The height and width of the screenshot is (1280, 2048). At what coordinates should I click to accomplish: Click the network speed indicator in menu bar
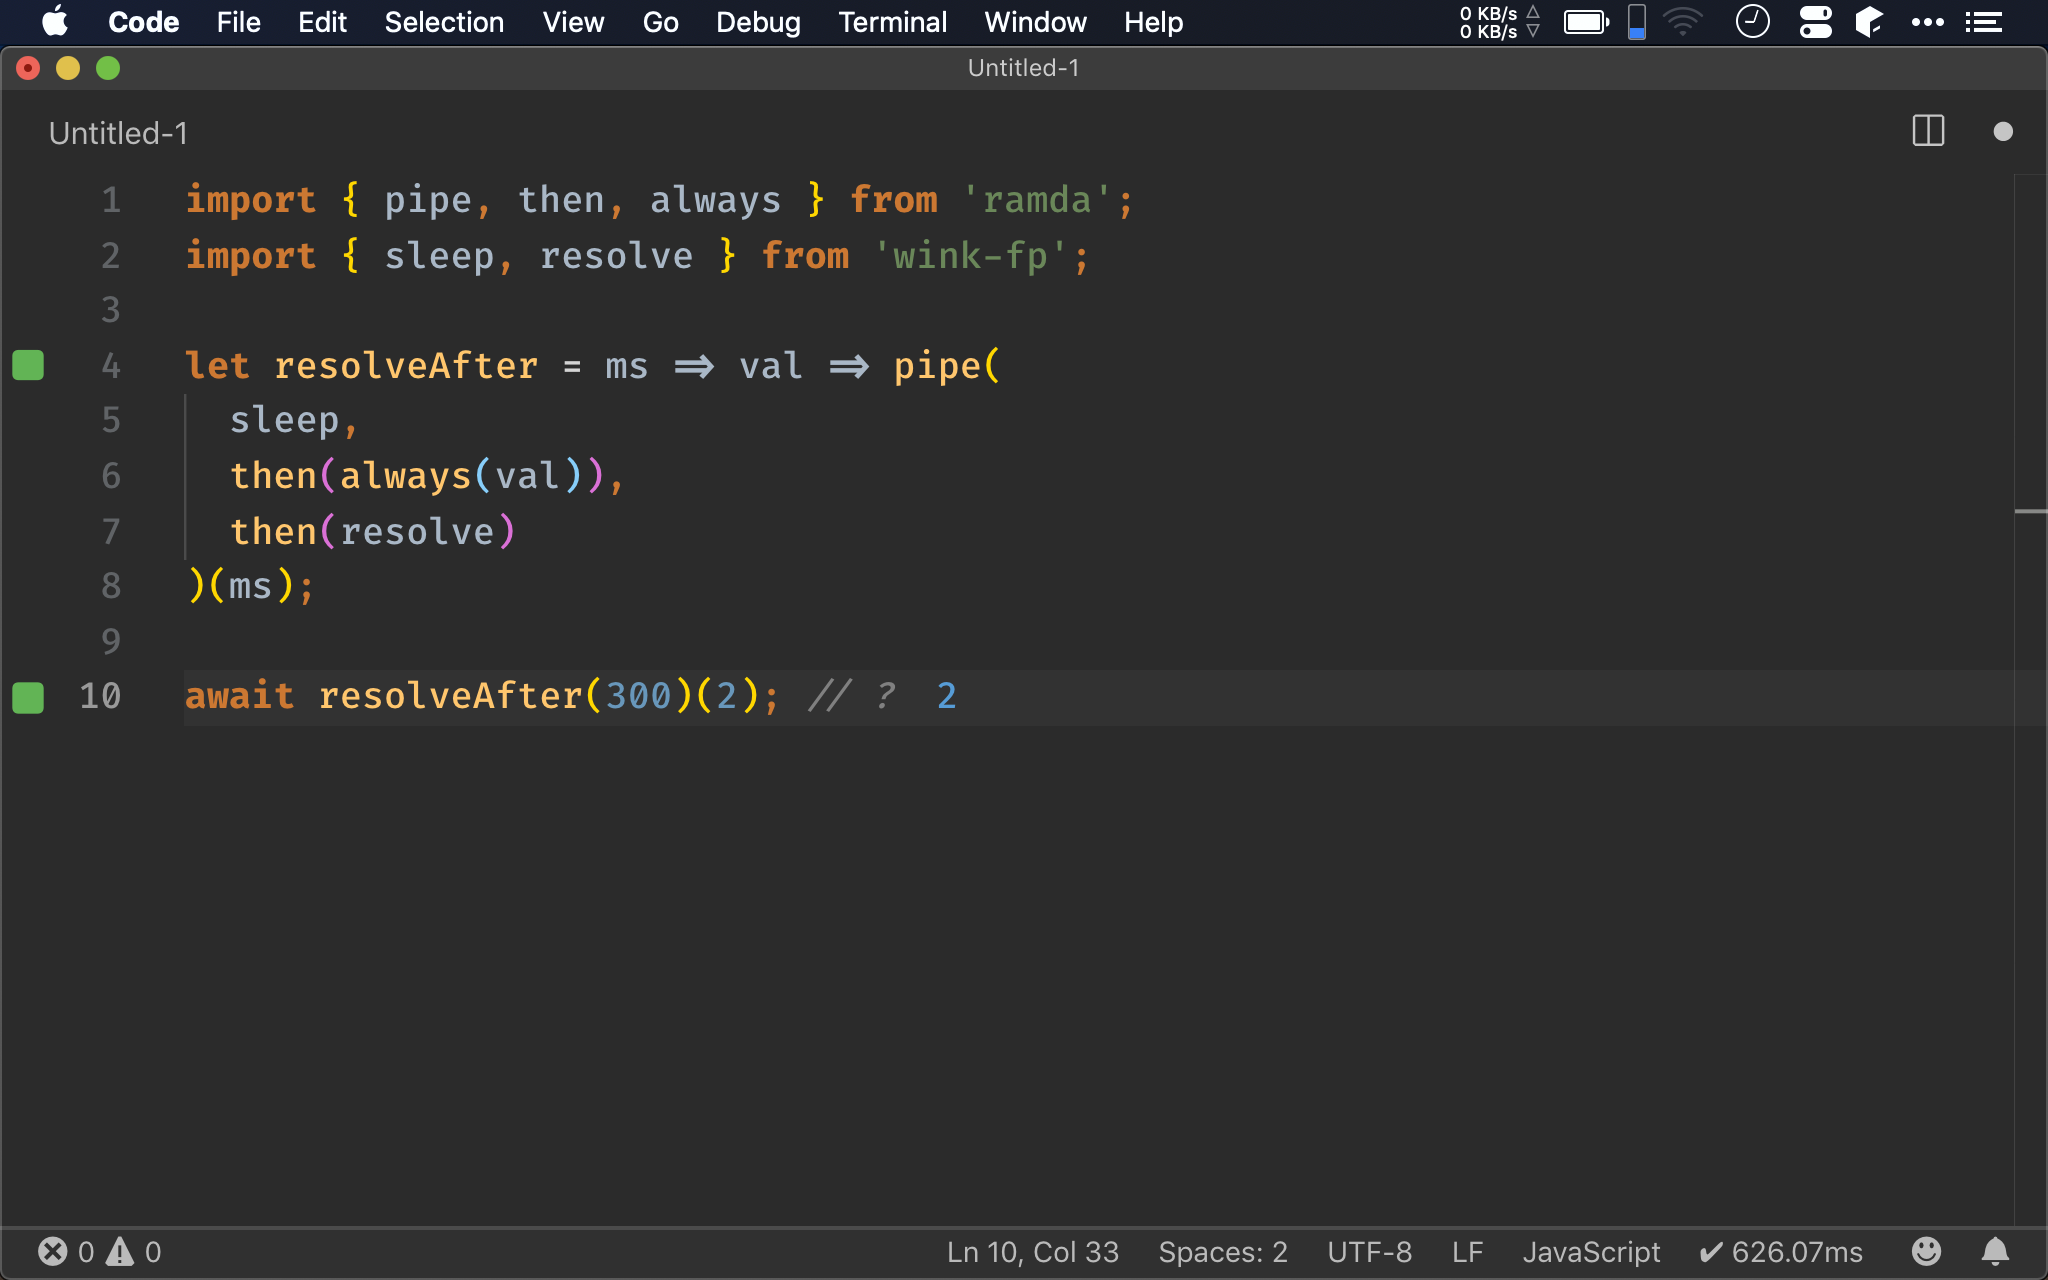point(1499,22)
